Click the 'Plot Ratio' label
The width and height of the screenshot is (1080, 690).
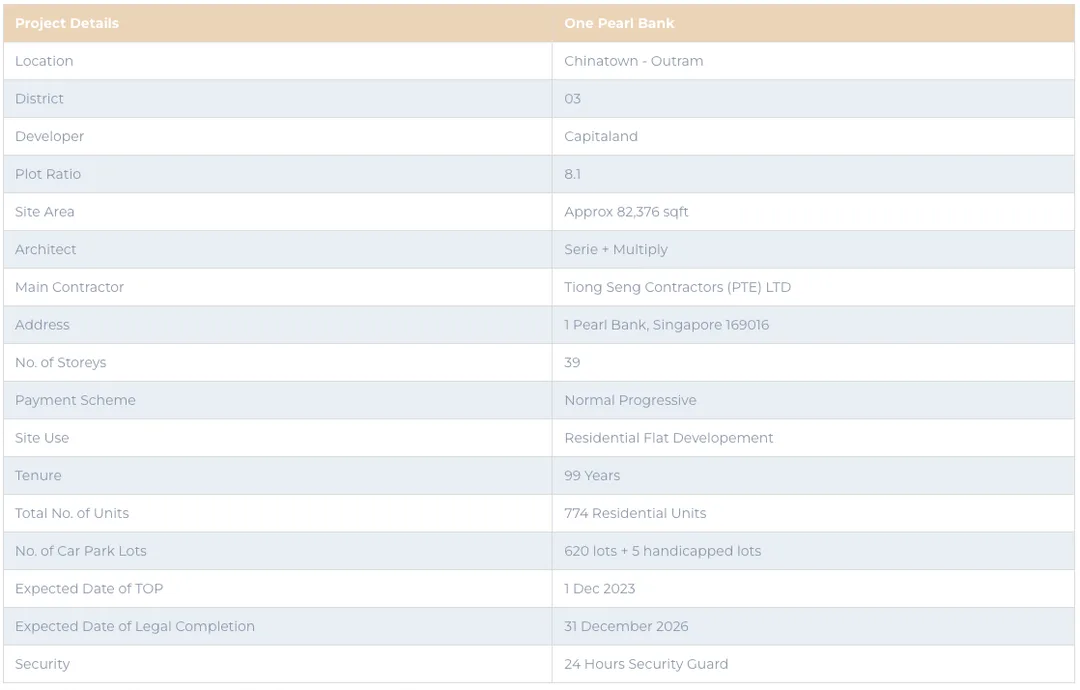[x=48, y=174]
